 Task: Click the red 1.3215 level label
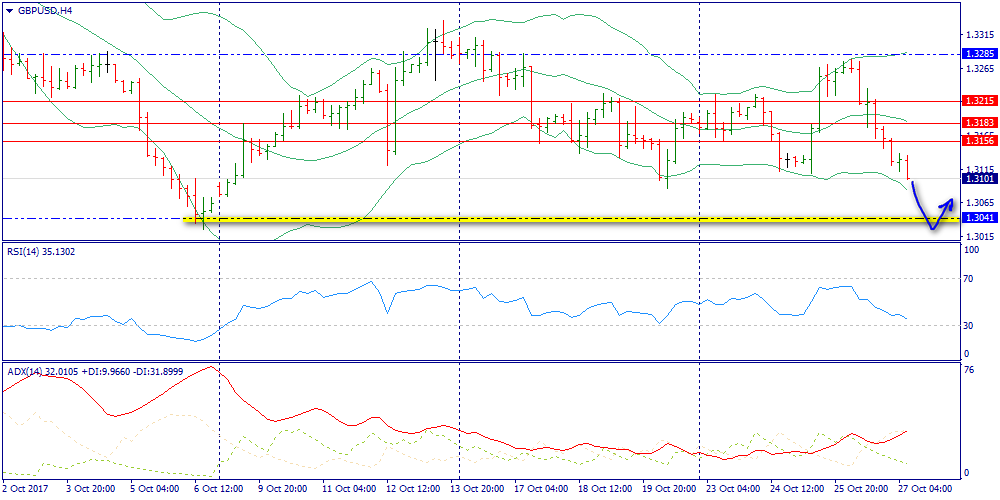978,101
